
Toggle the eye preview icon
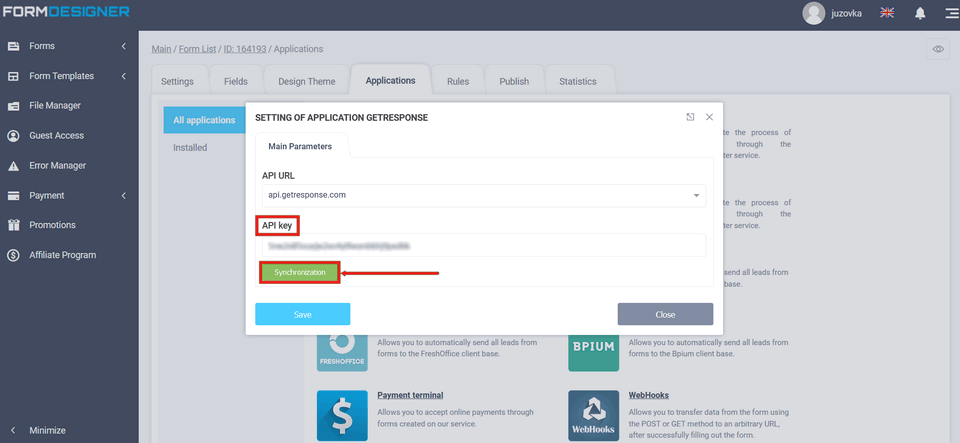[x=938, y=49]
